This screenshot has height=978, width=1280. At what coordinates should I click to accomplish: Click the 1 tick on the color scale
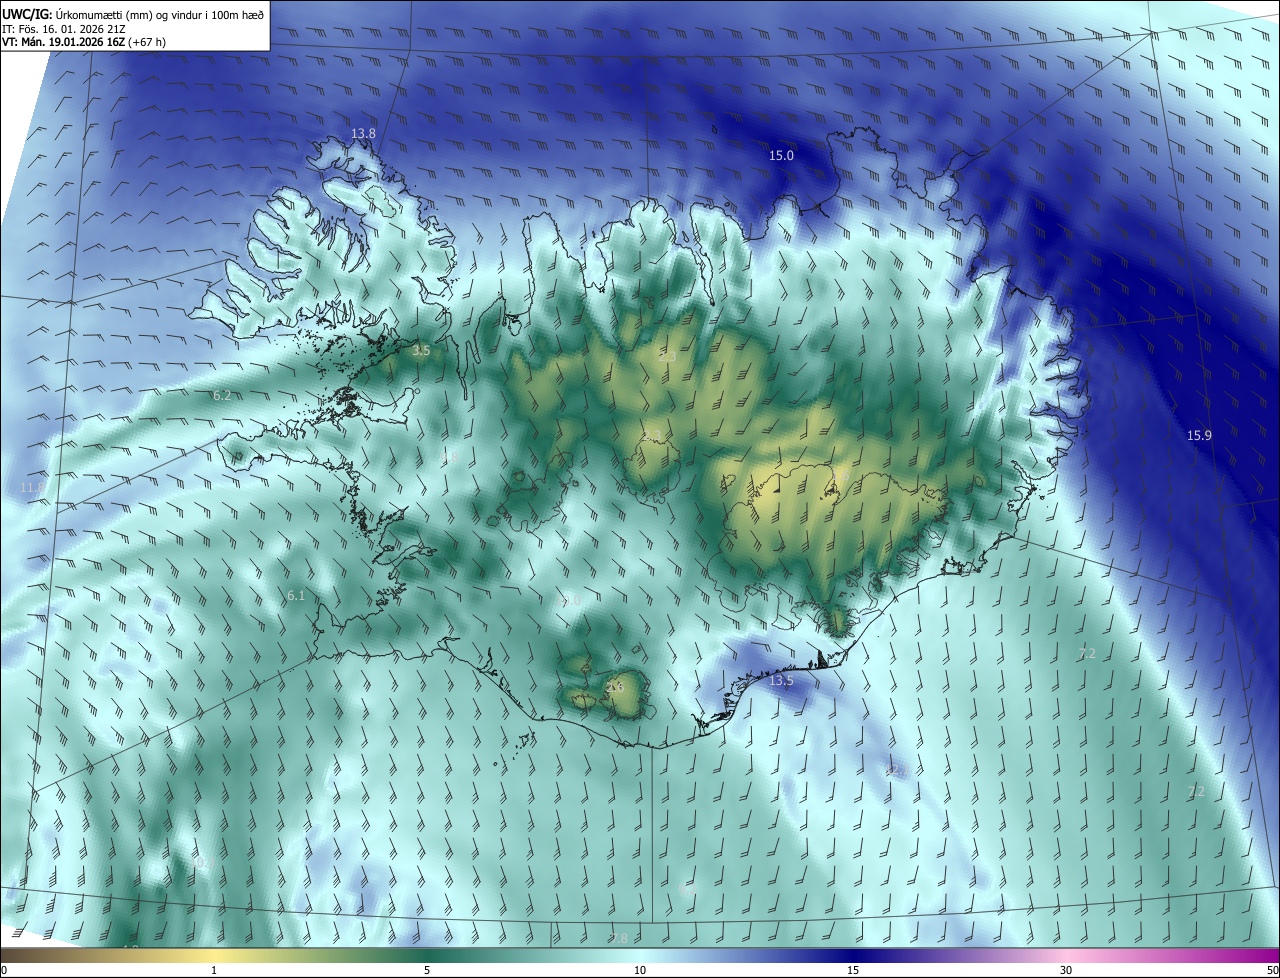coord(214,970)
